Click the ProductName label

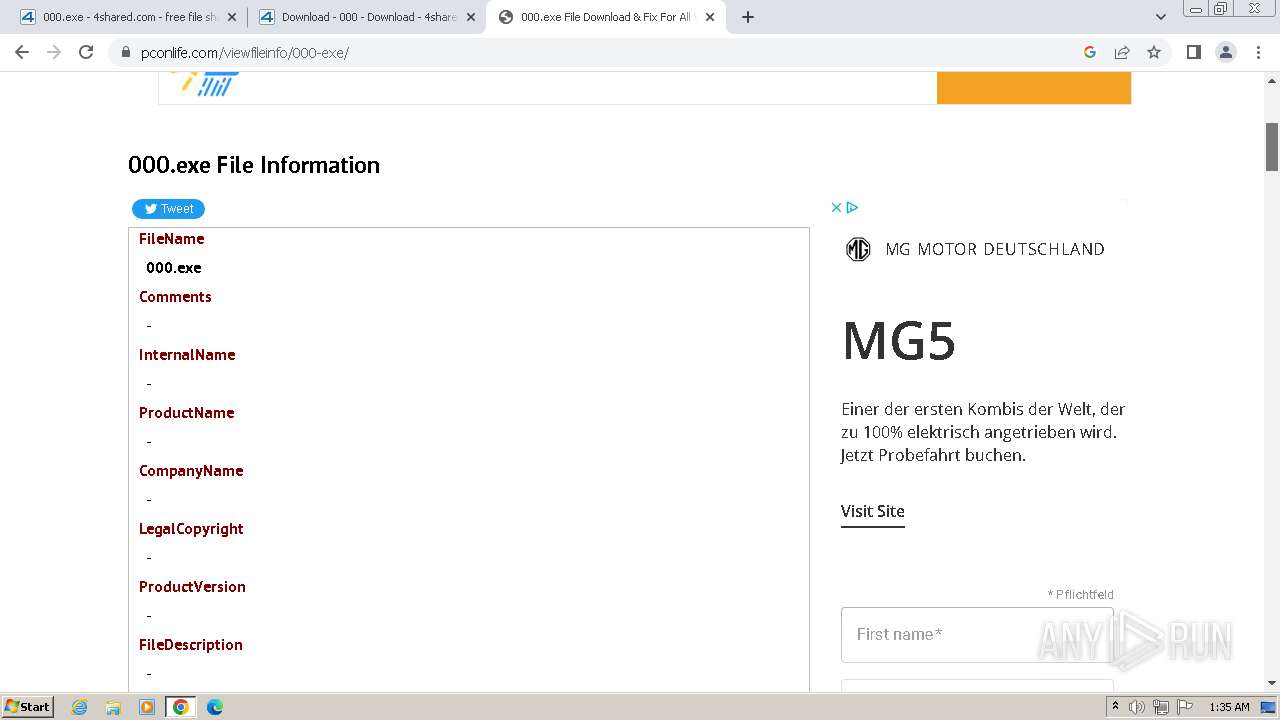click(x=186, y=413)
